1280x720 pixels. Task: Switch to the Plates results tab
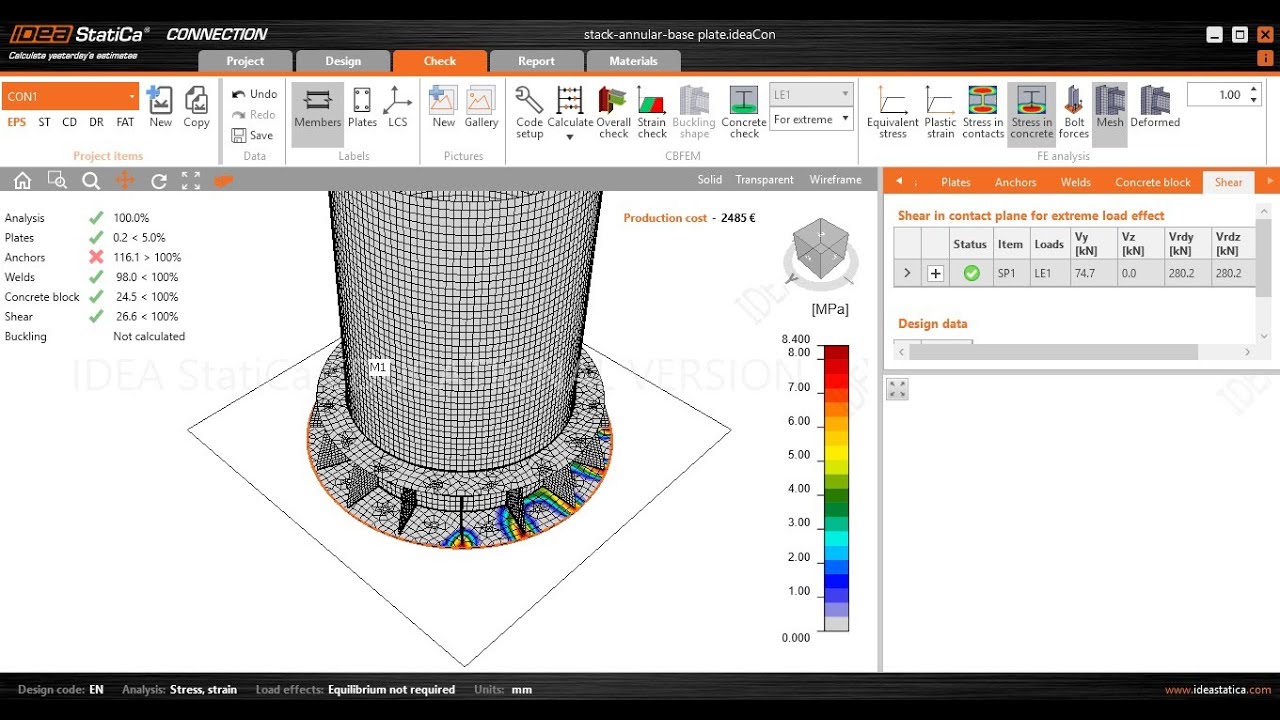tap(956, 182)
